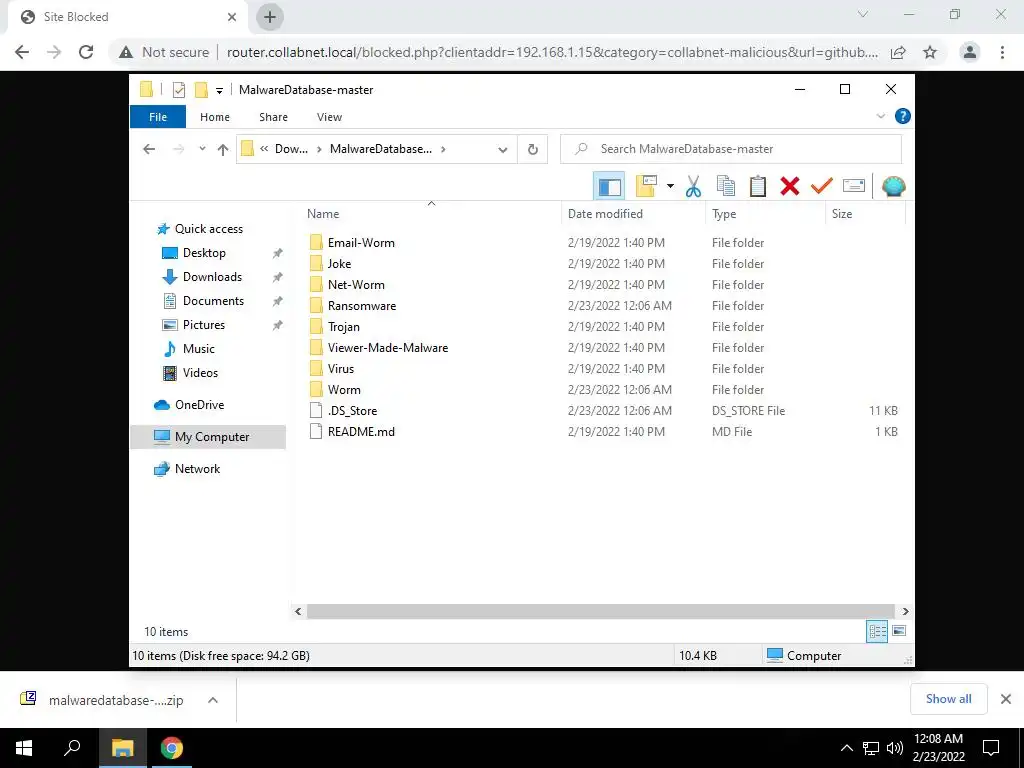The image size is (1024, 768).
Task: Open the File ribbon tab
Action: point(158,117)
